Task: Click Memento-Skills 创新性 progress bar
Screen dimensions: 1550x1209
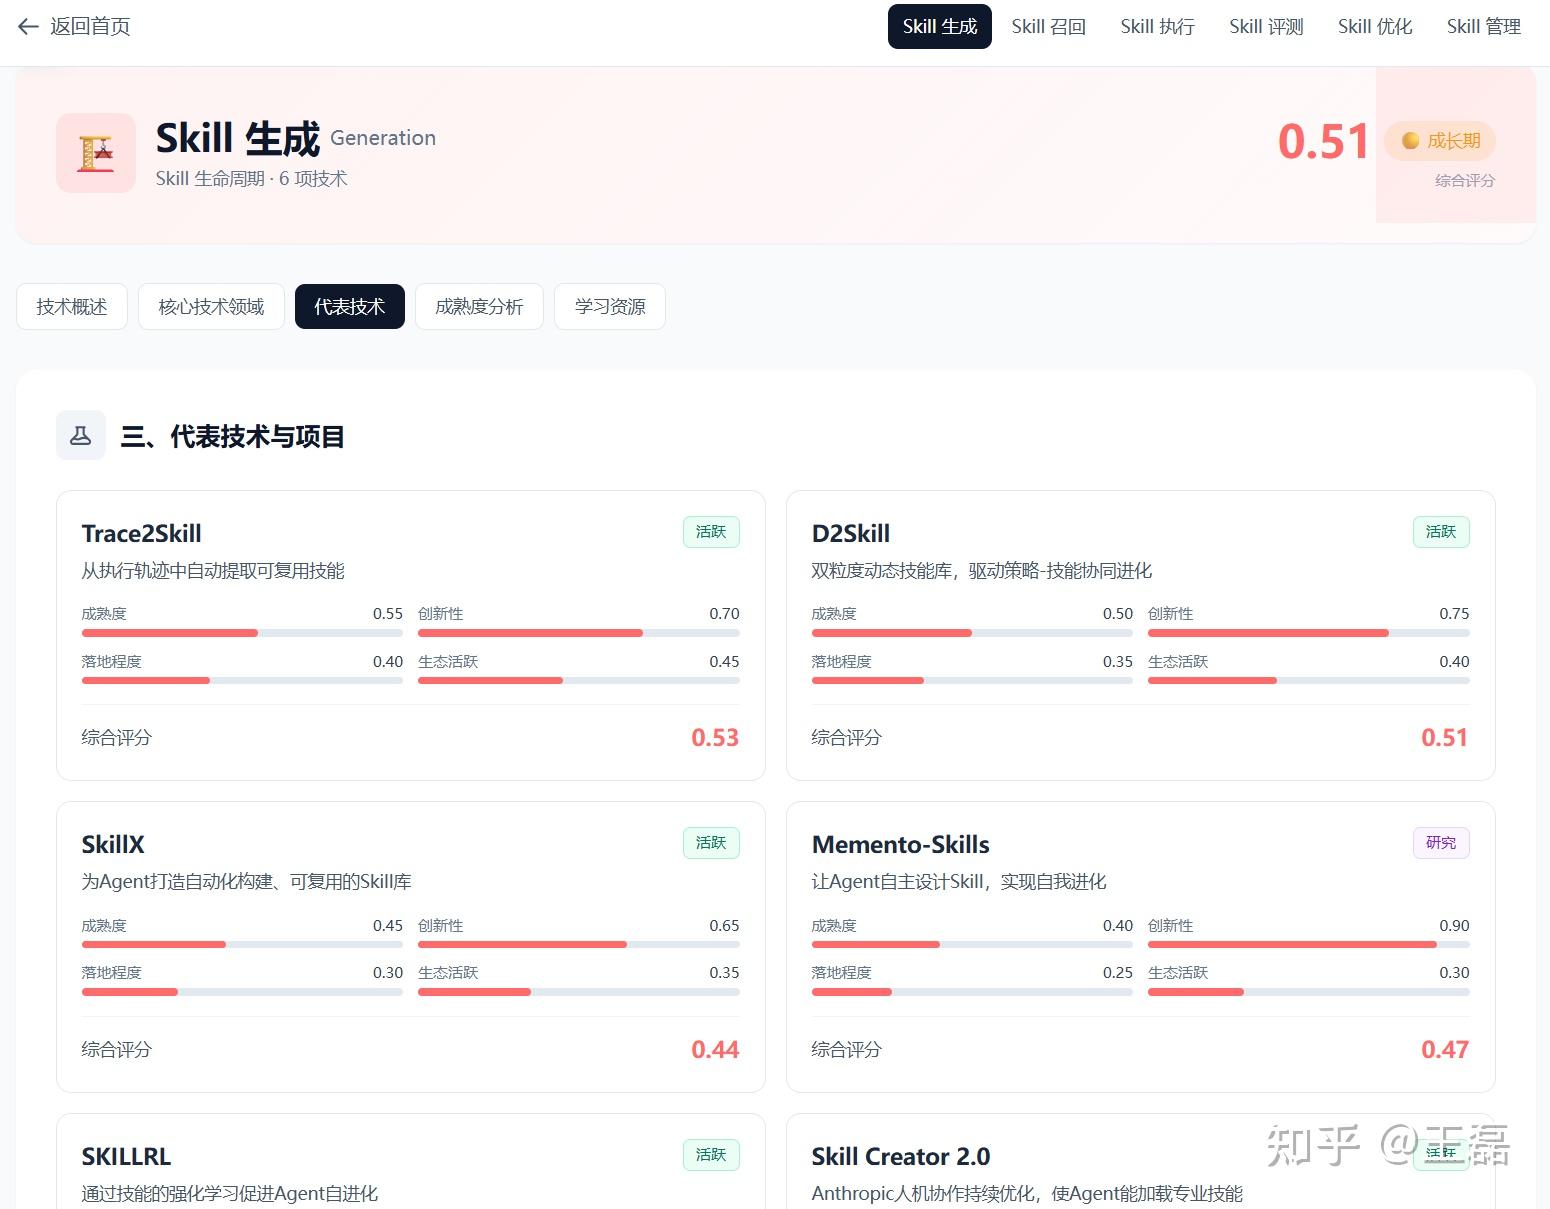Action: pyautogui.click(x=1309, y=945)
